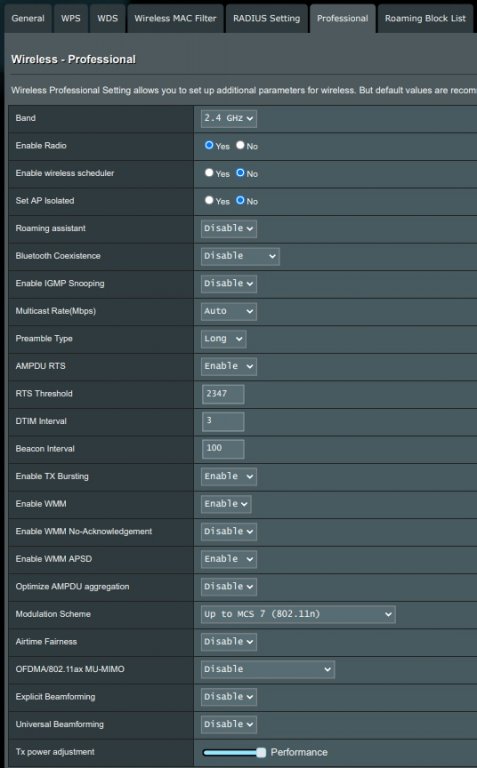The width and height of the screenshot is (477, 768).
Task: Open the Explicit Beamforming dropdown
Action: pyautogui.click(x=229, y=697)
